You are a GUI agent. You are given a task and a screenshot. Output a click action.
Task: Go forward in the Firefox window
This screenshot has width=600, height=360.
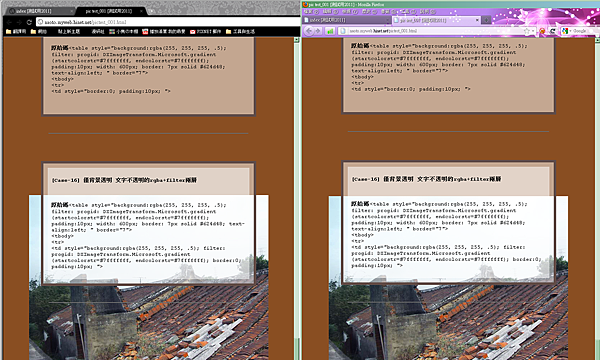(x=318, y=31)
